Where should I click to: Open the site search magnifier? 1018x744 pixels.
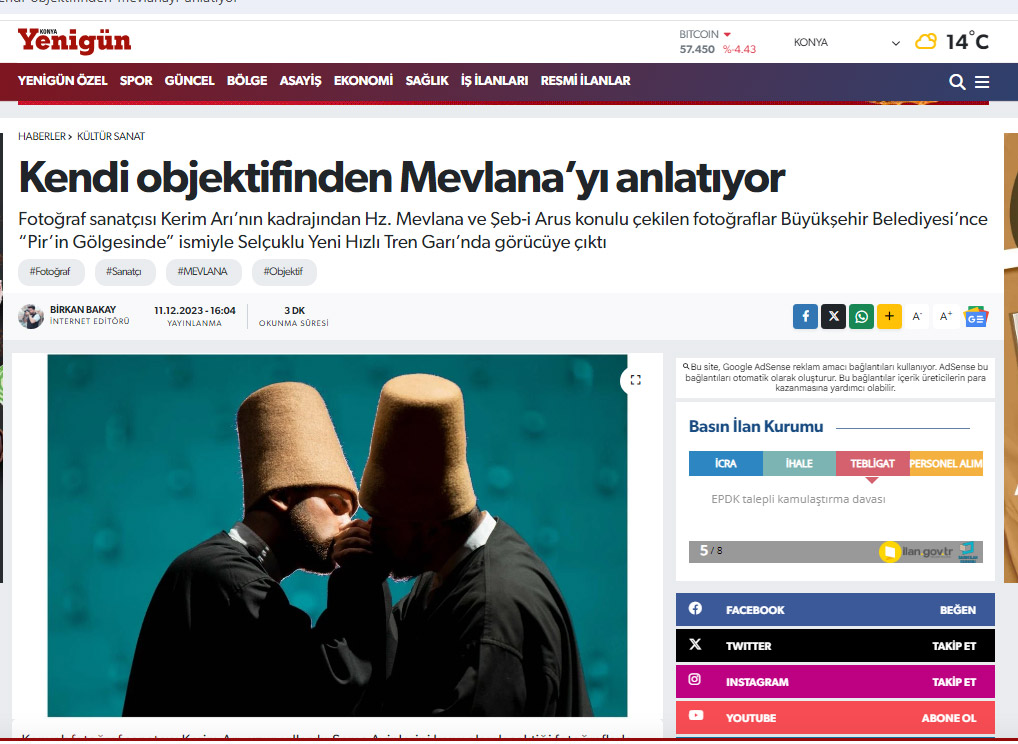click(957, 82)
